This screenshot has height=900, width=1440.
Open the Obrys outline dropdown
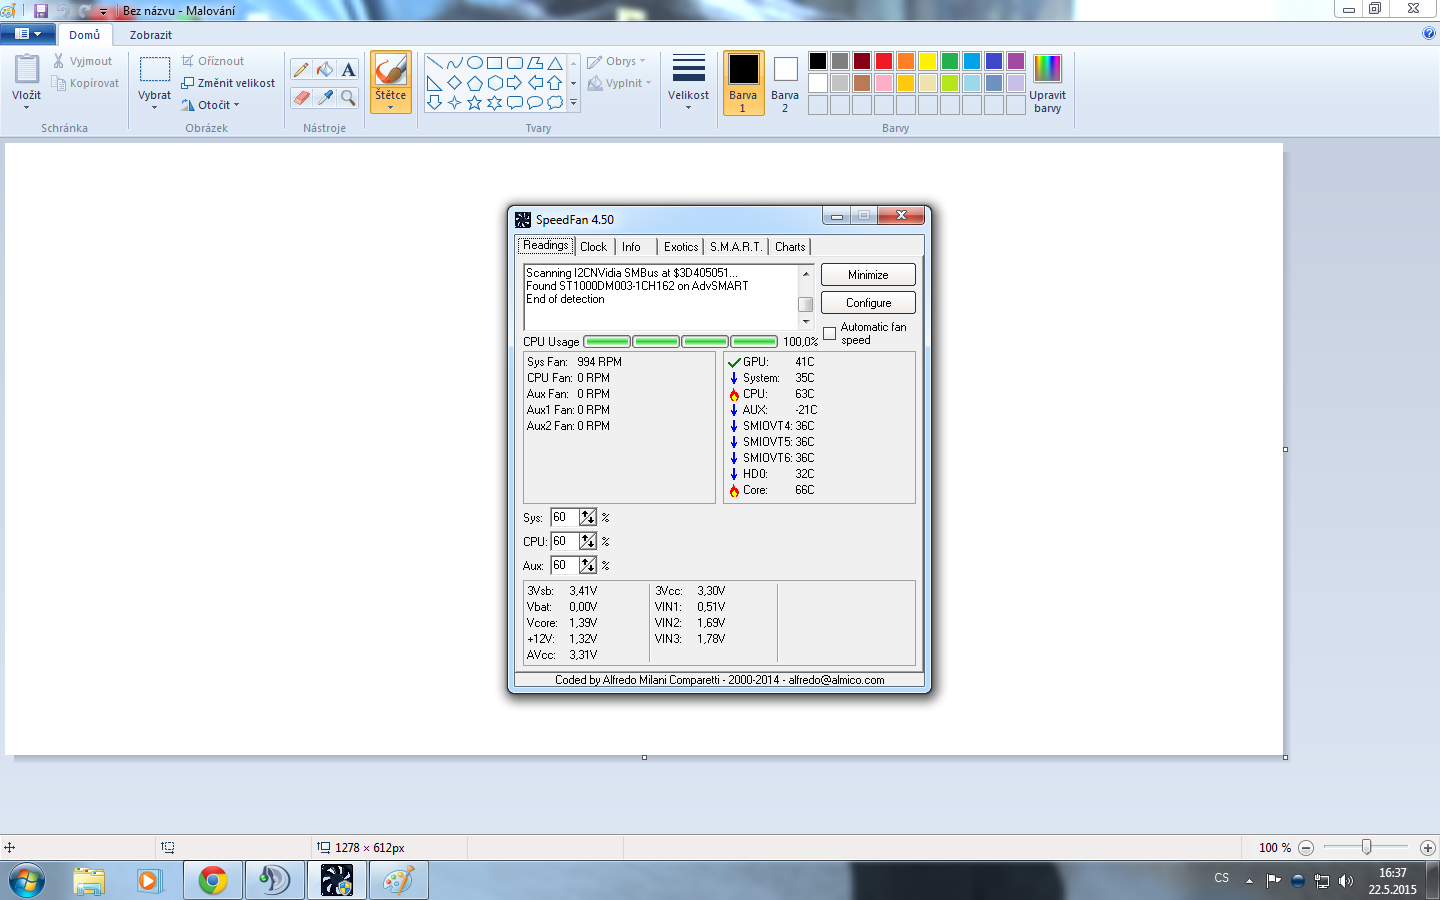click(x=616, y=61)
